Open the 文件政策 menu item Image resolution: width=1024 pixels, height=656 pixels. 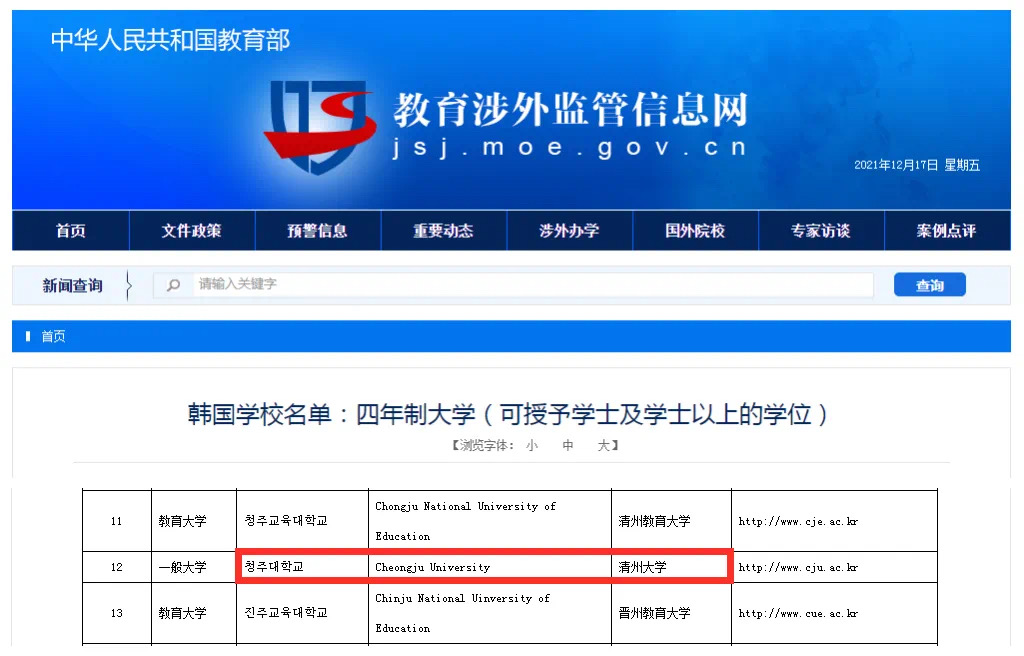tap(192, 231)
